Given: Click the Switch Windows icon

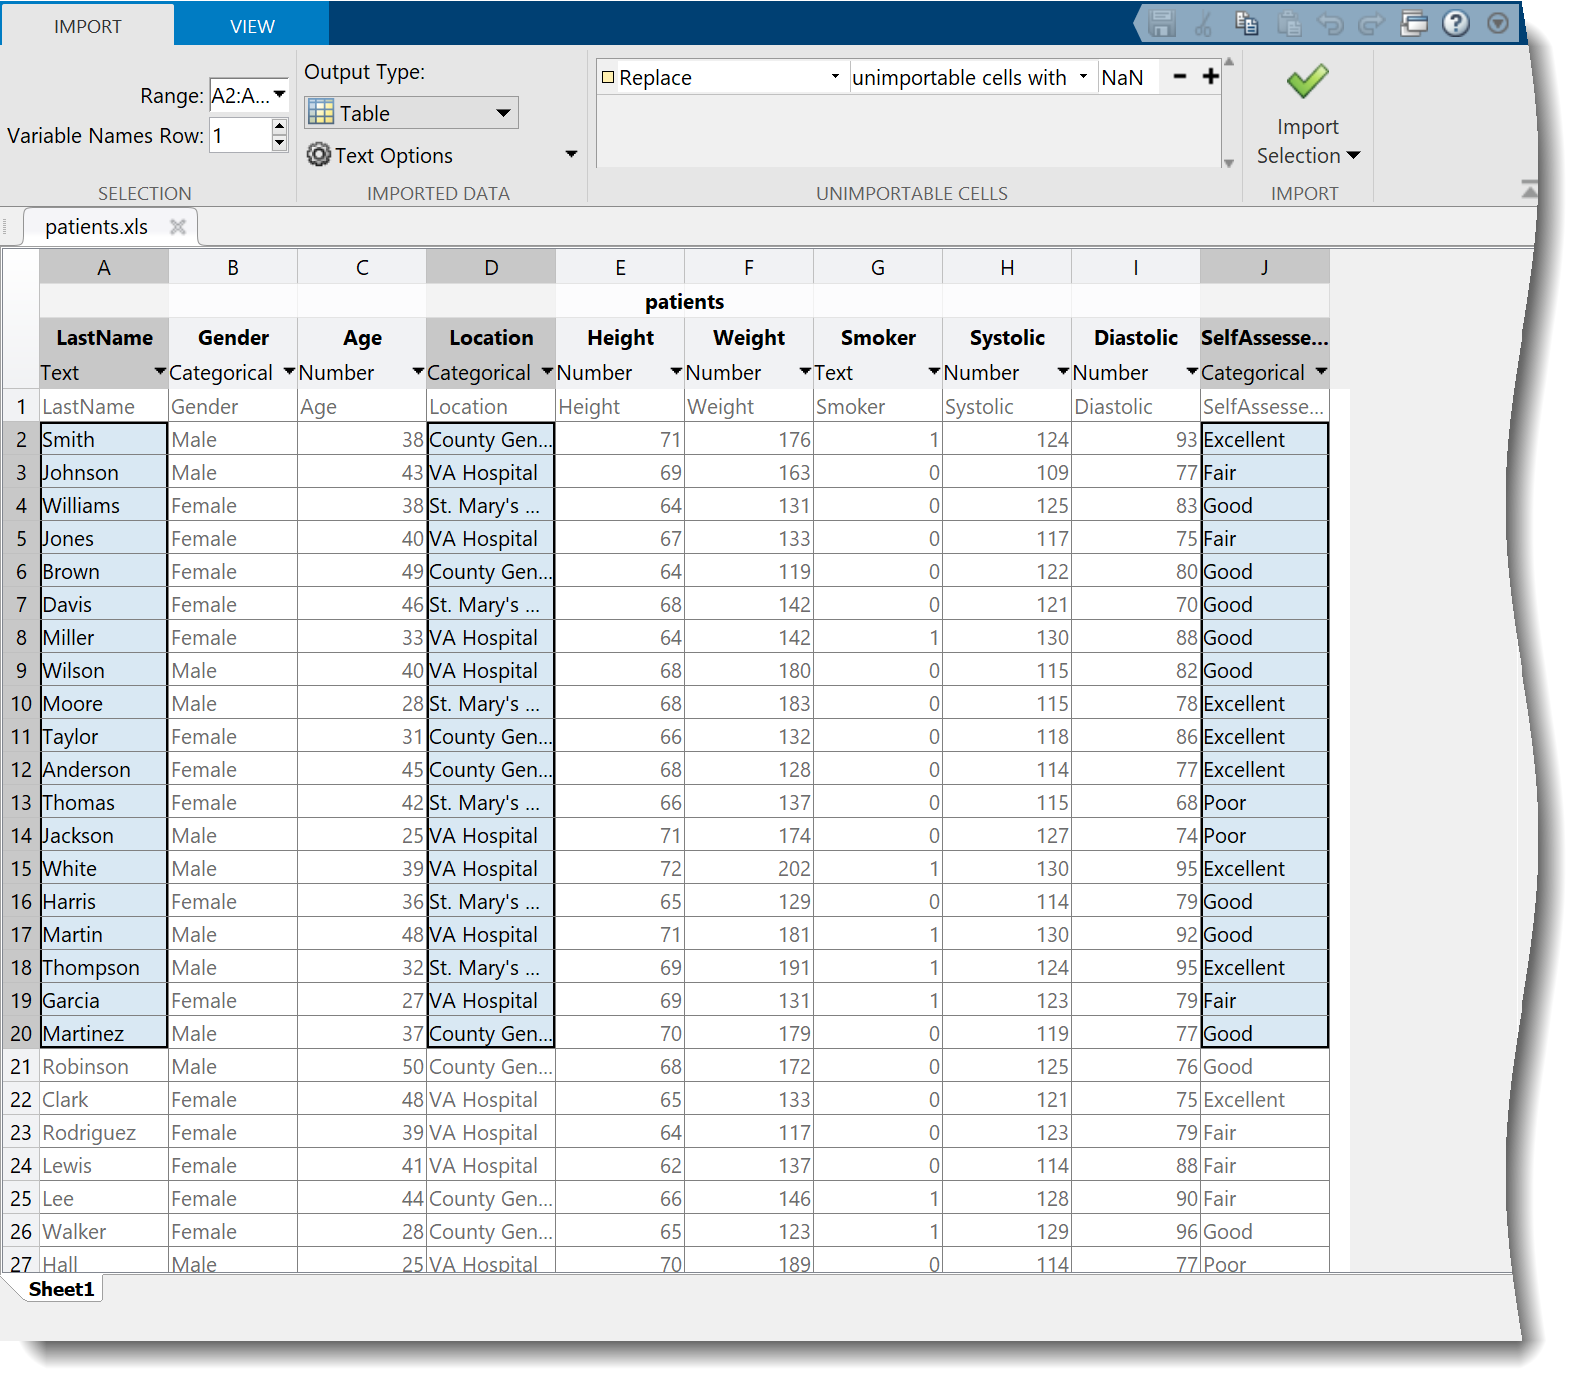Looking at the screenshot, I should 1414,23.
